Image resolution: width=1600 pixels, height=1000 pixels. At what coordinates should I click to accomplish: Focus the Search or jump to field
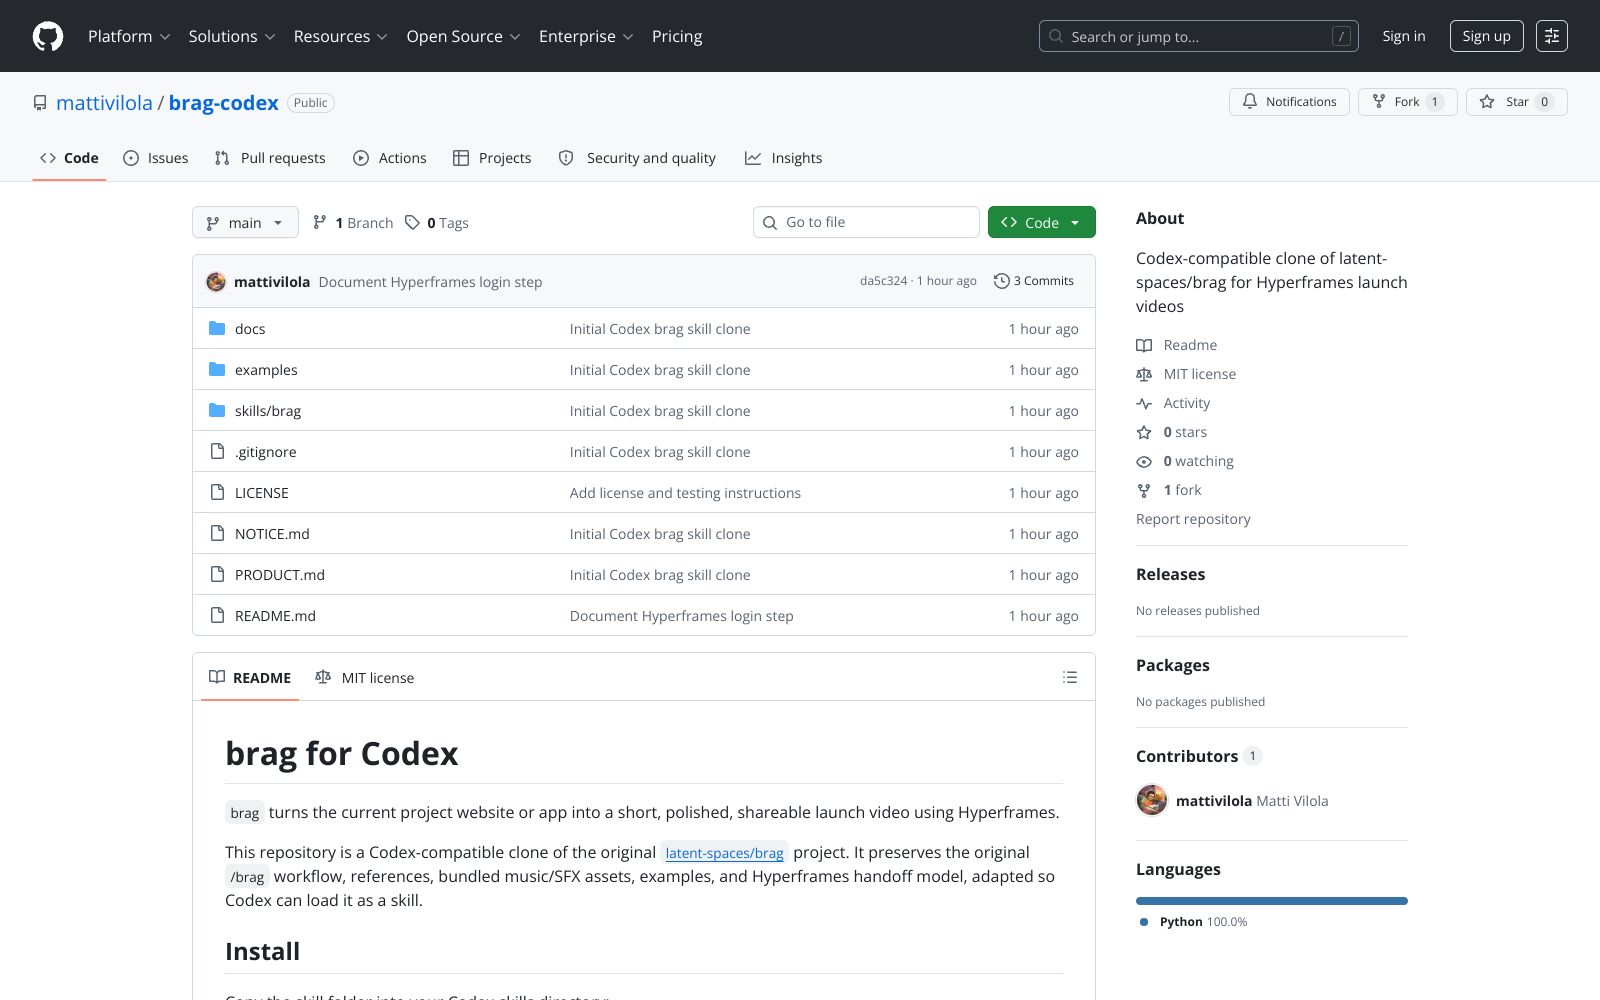(1198, 36)
